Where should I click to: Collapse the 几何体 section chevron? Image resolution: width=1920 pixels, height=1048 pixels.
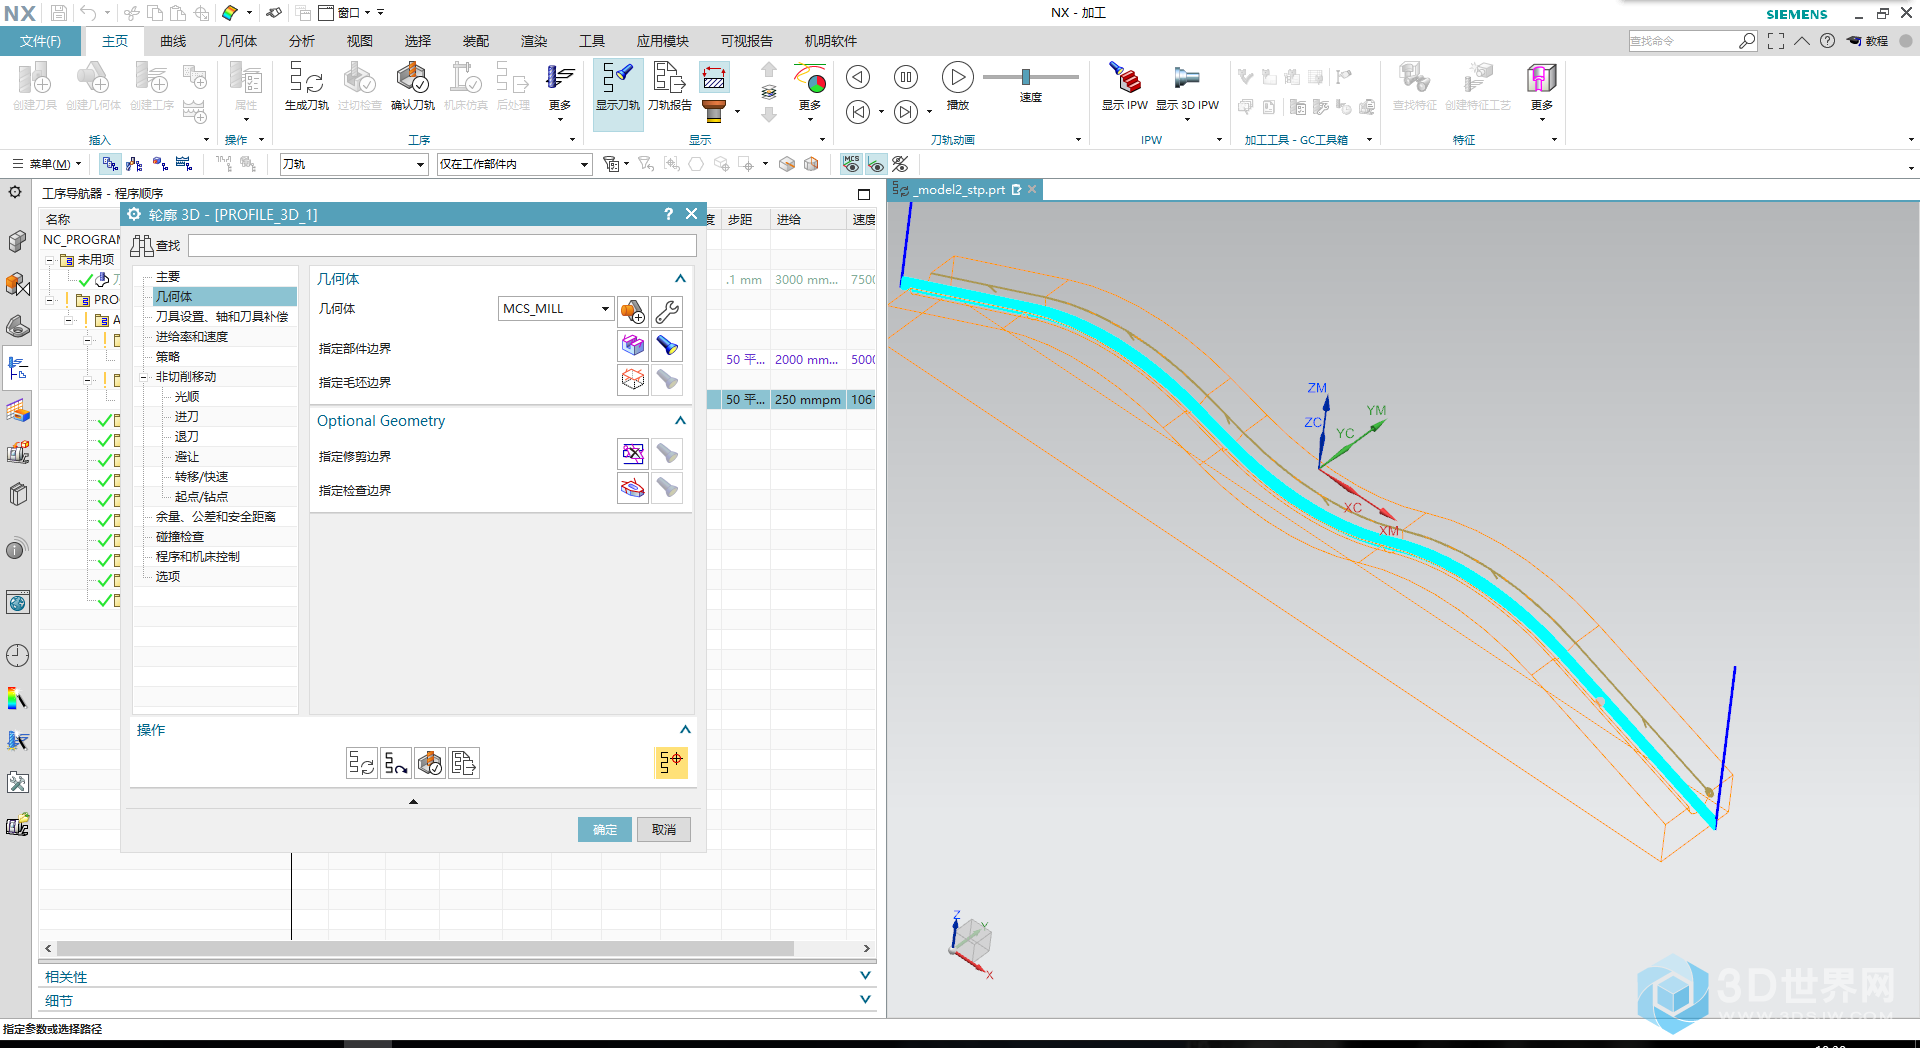[680, 279]
